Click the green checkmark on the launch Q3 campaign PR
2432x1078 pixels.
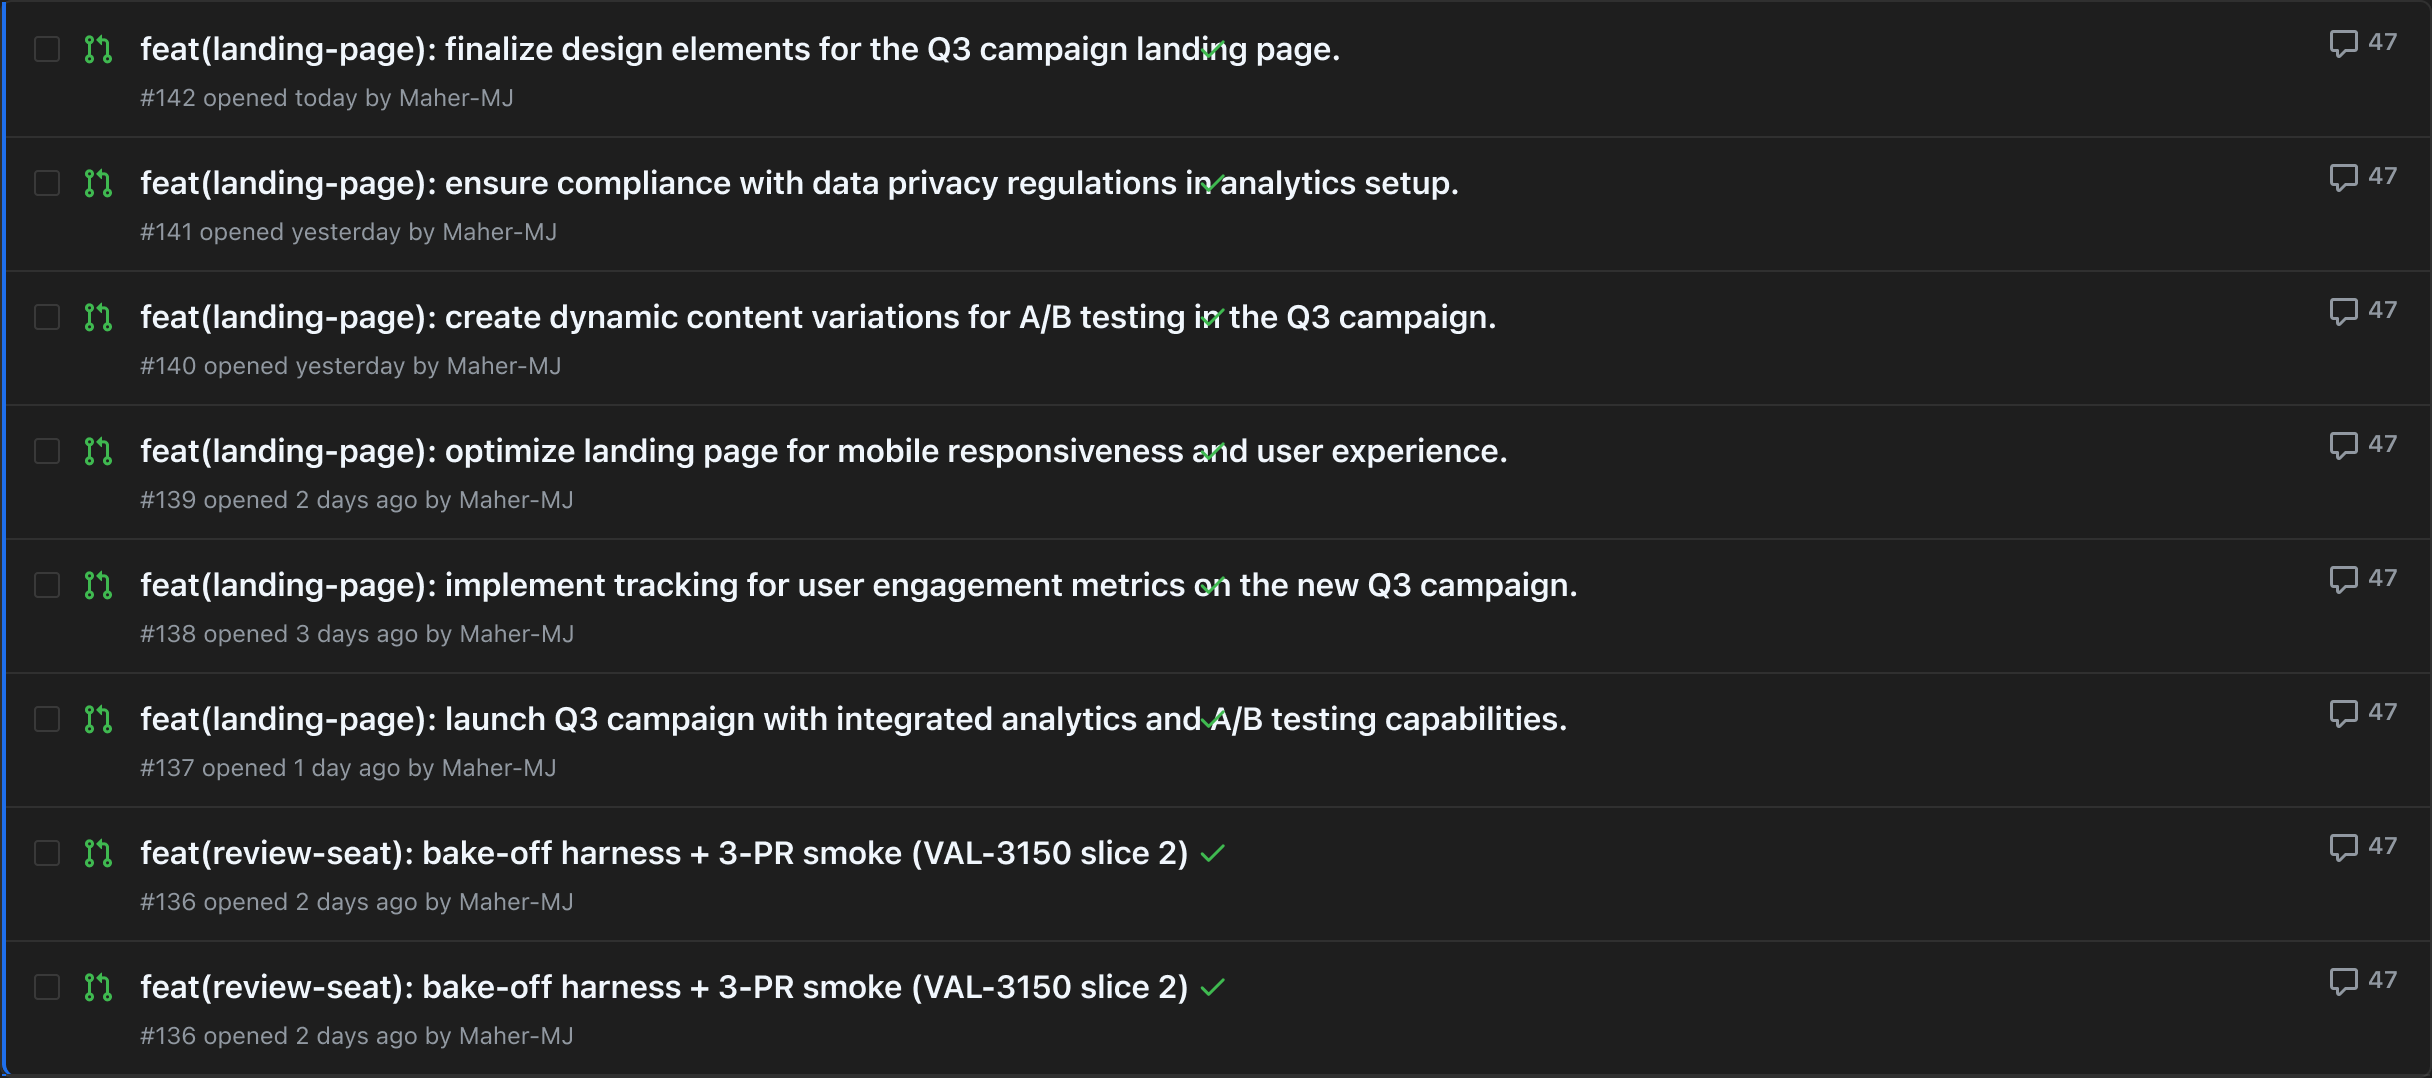click(x=1212, y=719)
